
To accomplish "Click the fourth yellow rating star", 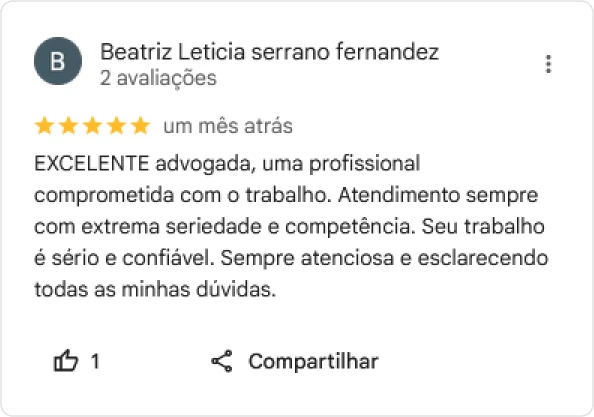I will pos(117,126).
